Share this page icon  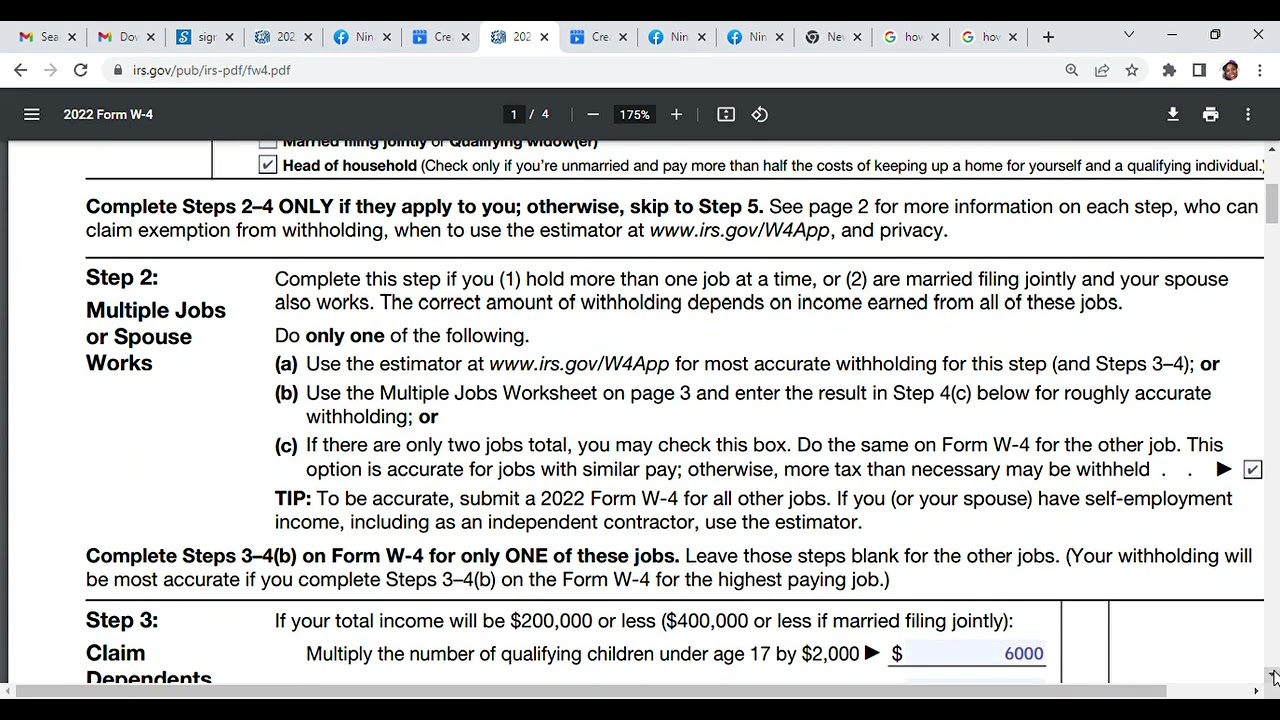[x=1102, y=70]
